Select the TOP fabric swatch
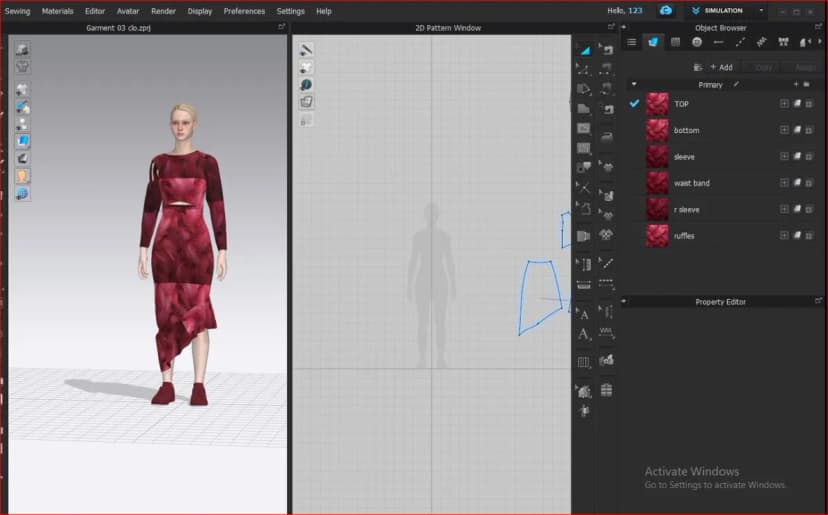Image resolution: width=828 pixels, height=515 pixels. pos(657,104)
